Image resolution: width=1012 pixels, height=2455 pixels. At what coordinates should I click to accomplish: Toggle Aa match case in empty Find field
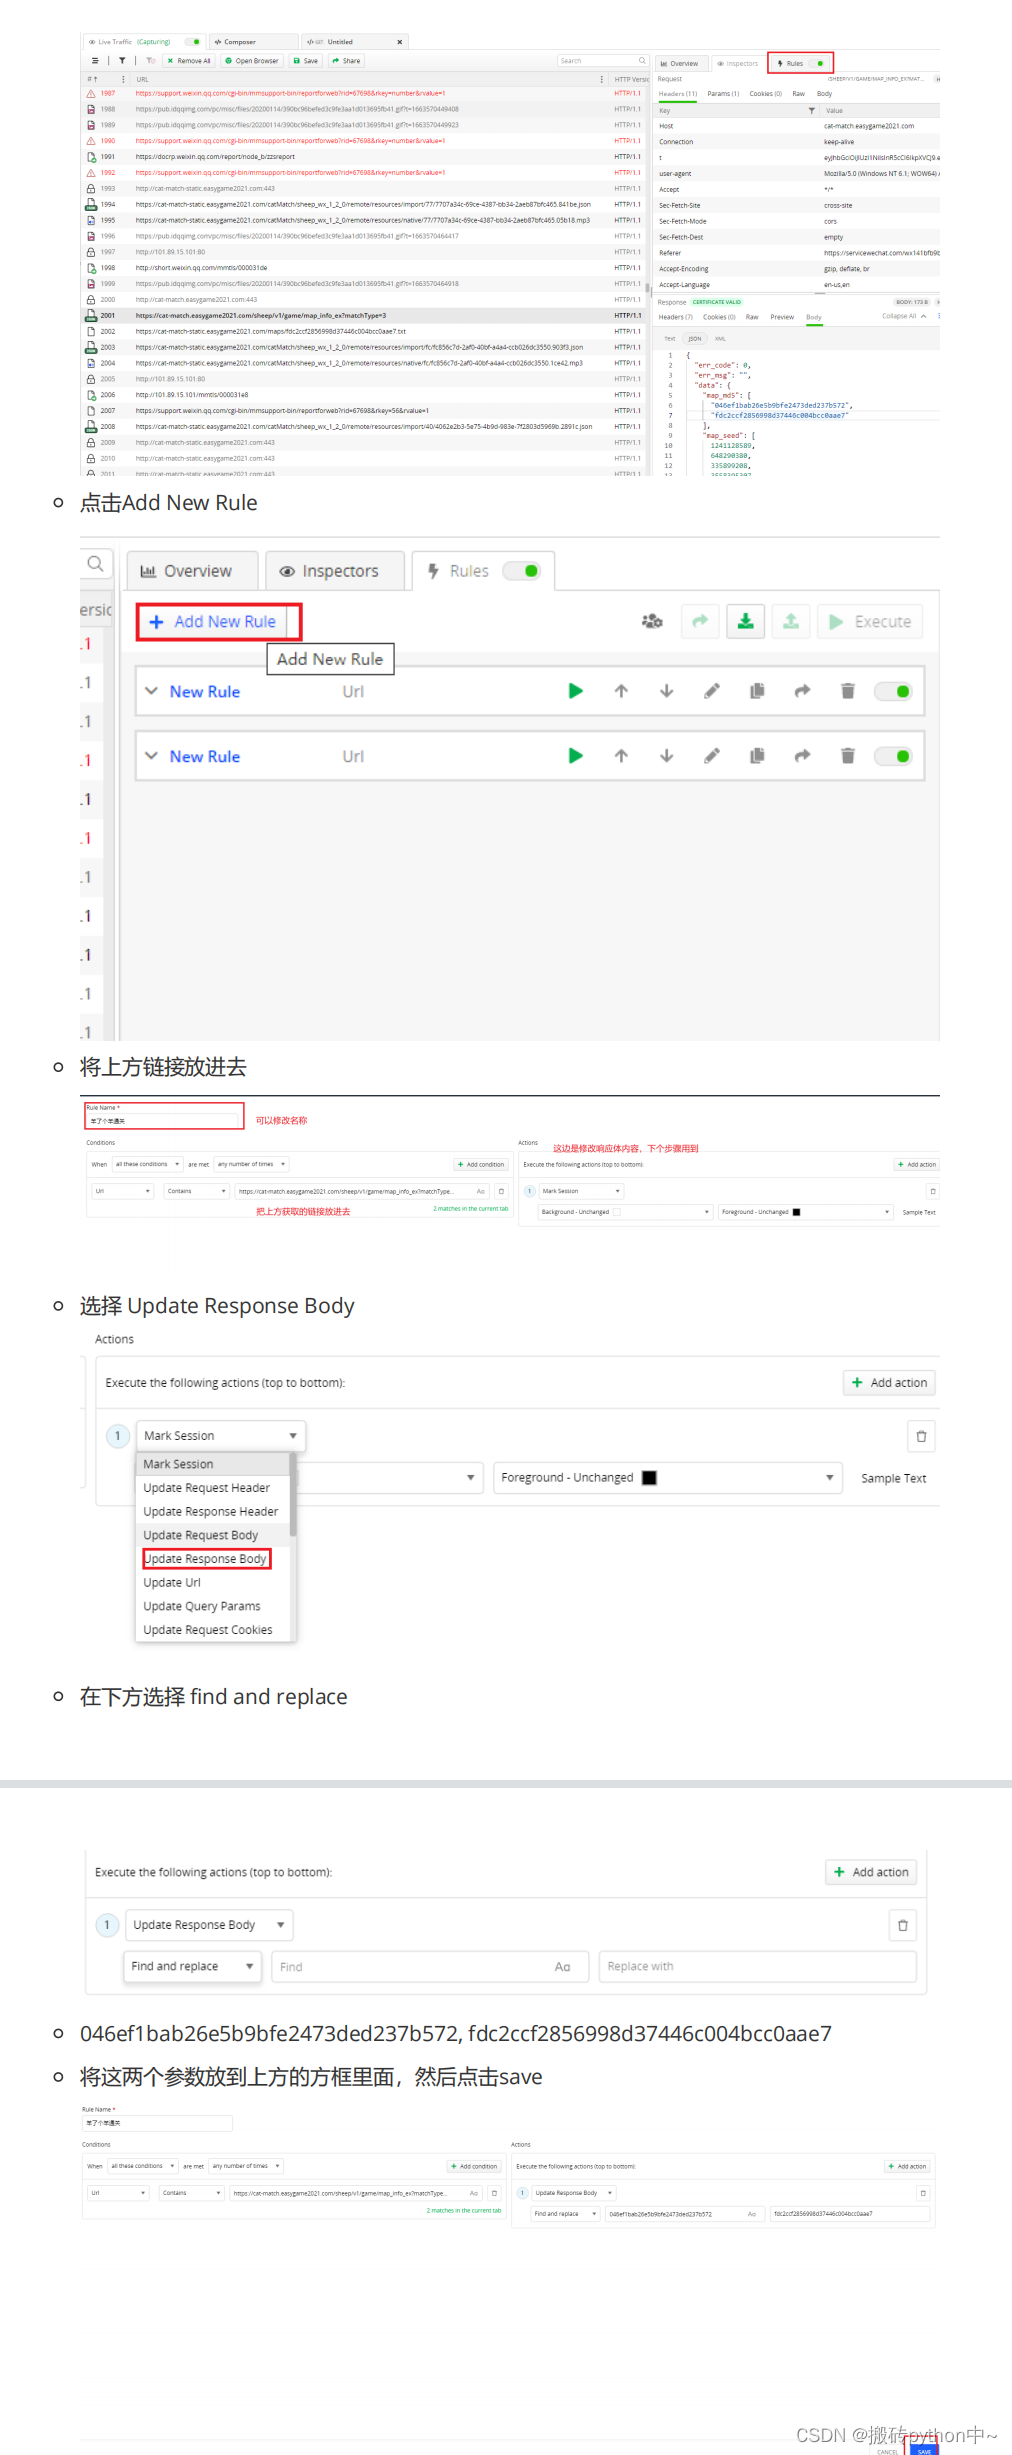pos(563,1967)
